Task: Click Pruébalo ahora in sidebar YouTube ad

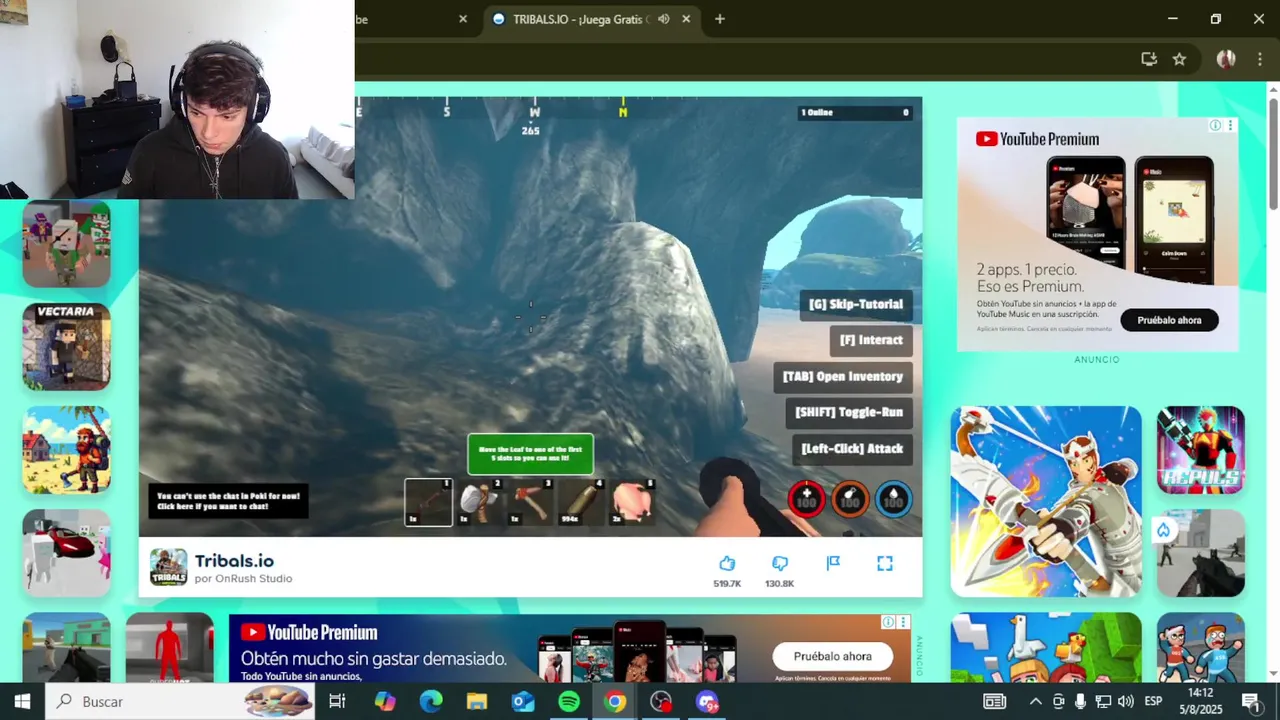Action: pyautogui.click(x=1169, y=320)
